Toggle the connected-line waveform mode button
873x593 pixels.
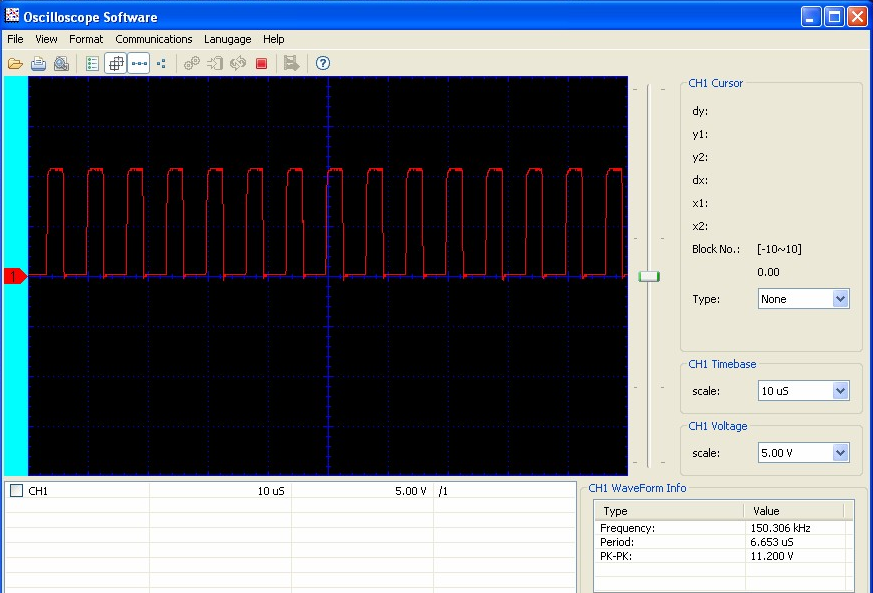click(x=139, y=63)
